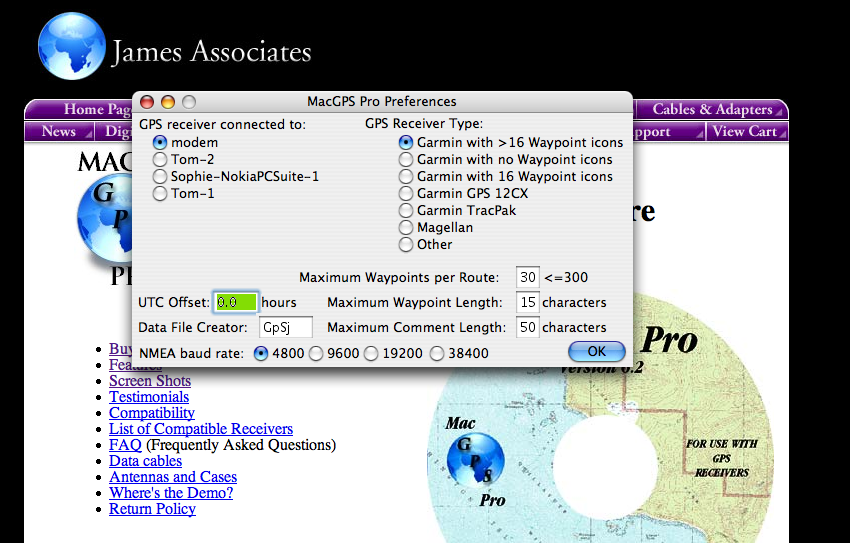The width and height of the screenshot is (850, 543).
Task: Click the OK button in Preferences
Action: coord(596,351)
